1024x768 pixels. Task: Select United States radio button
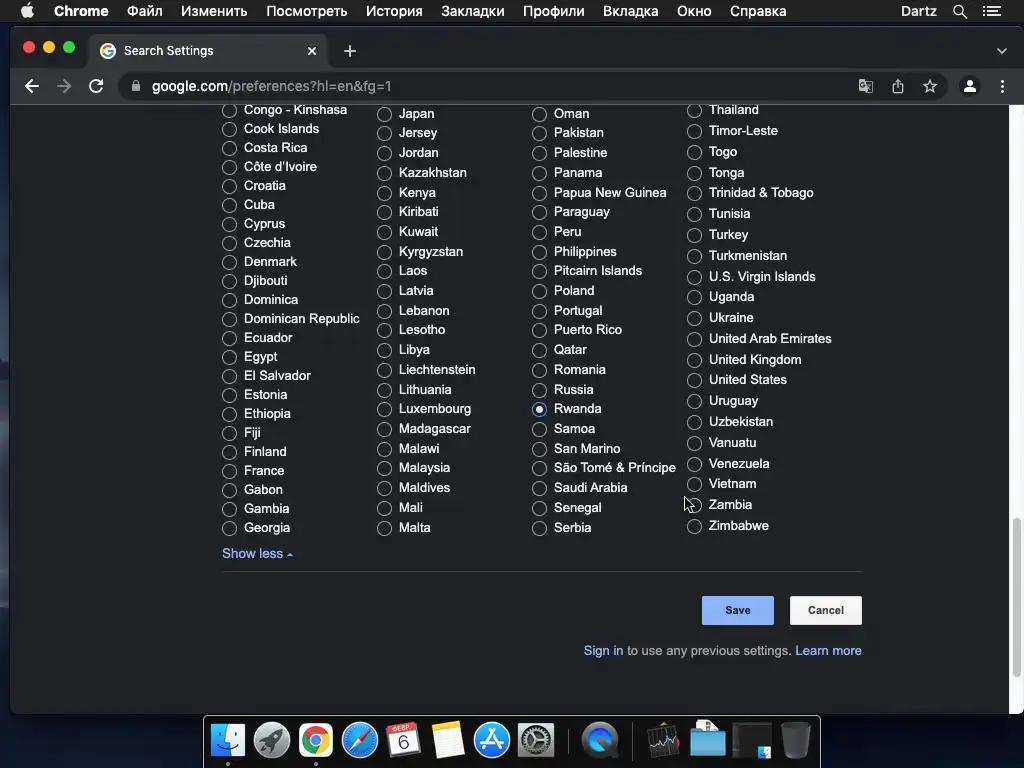[x=694, y=380]
